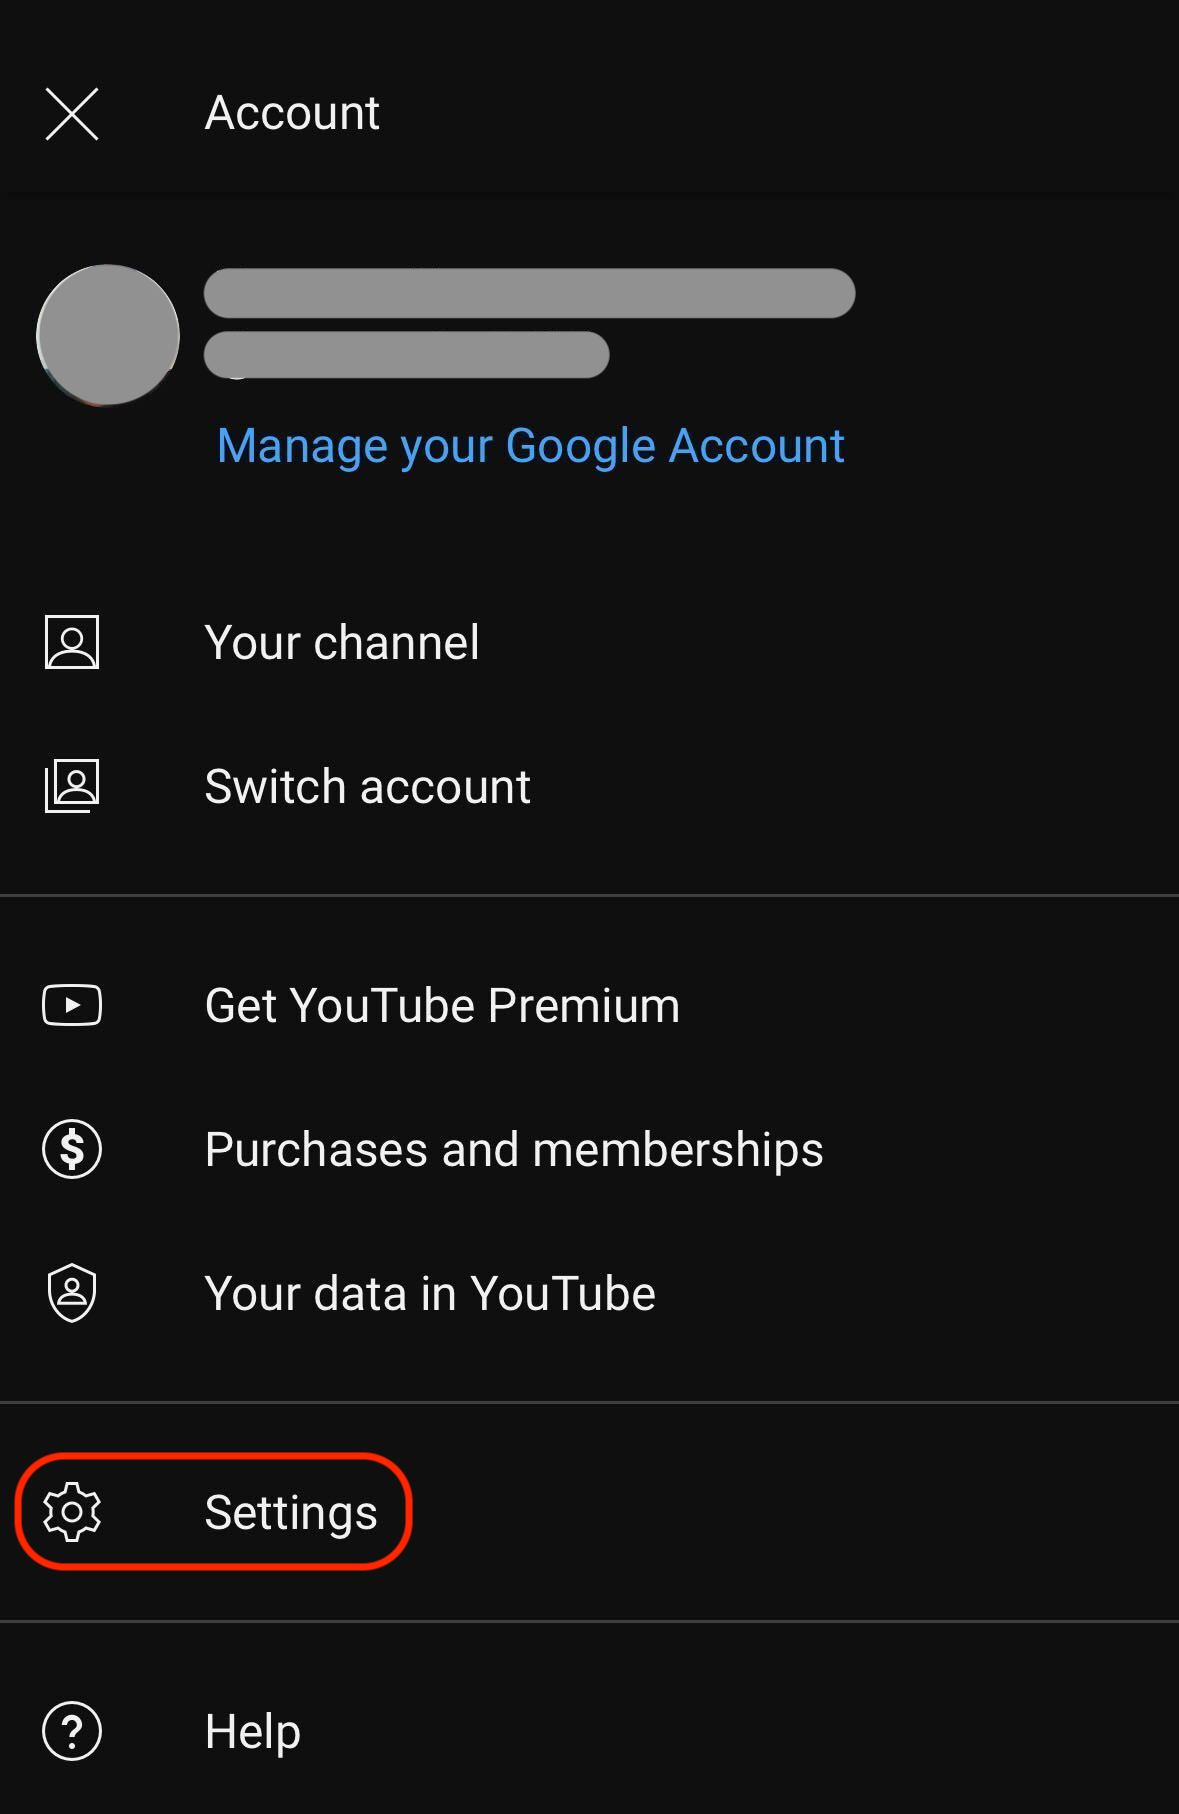The height and width of the screenshot is (1814, 1179).
Task: Tap the dollar sign purchases icon
Action: pyautogui.click(x=72, y=1149)
